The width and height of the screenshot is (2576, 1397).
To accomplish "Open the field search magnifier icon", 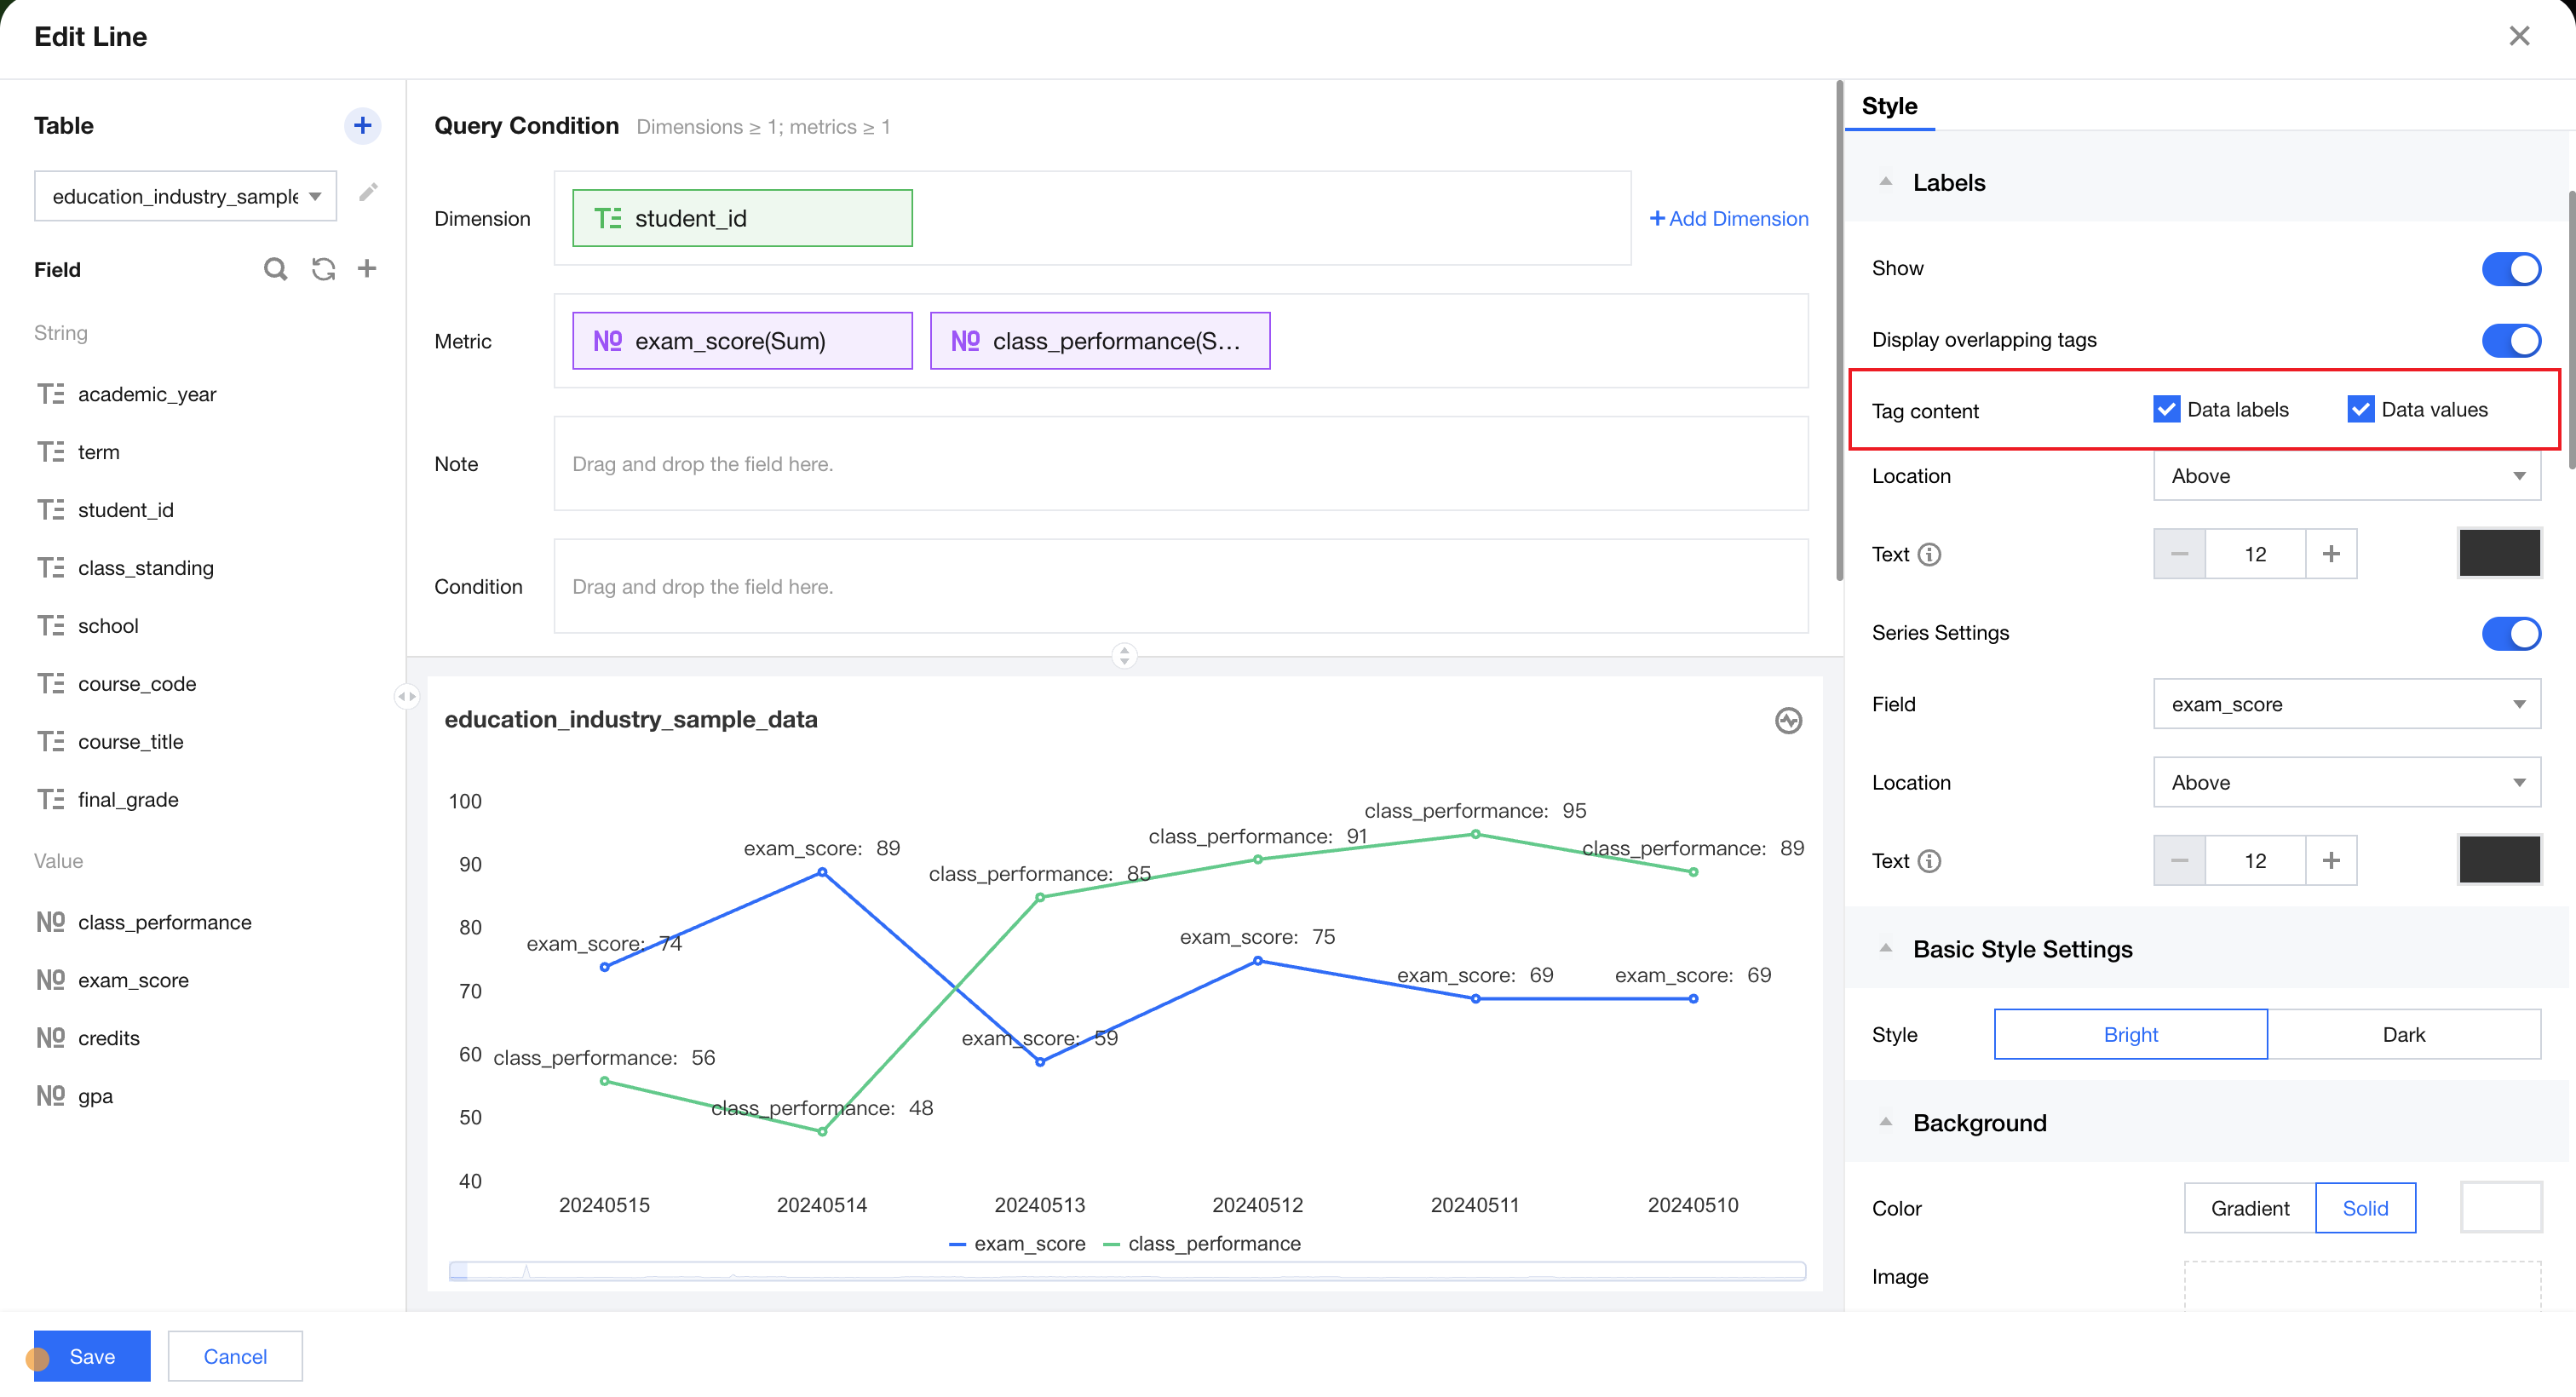I will [275, 269].
